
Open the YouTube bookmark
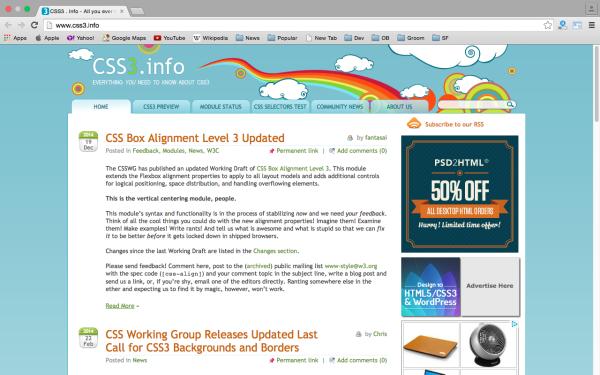coord(170,38)
